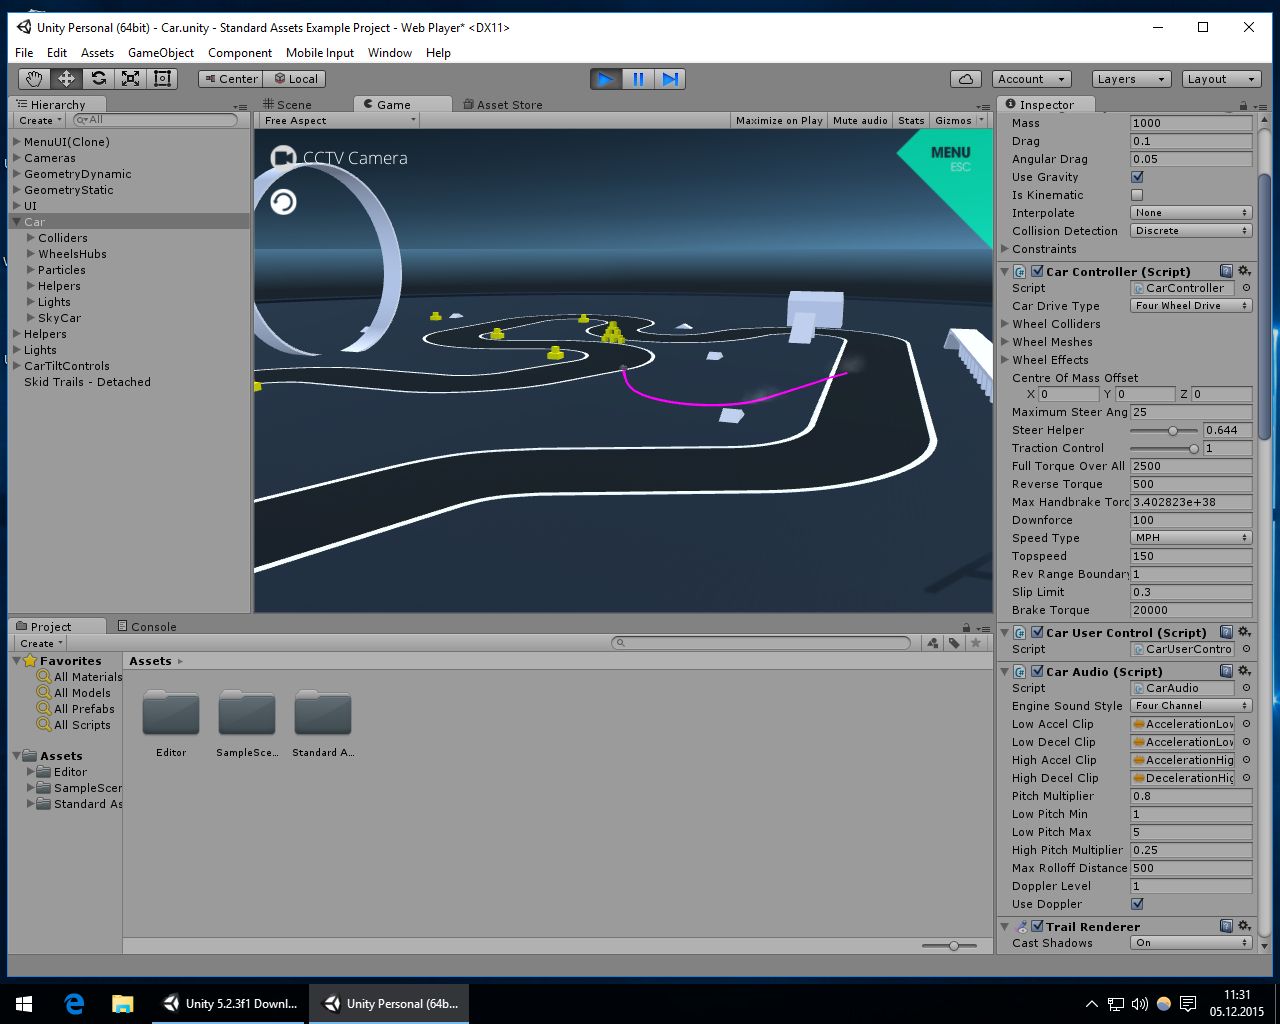
Task: Switch to the Scene tab
Action: coord(287,104)
